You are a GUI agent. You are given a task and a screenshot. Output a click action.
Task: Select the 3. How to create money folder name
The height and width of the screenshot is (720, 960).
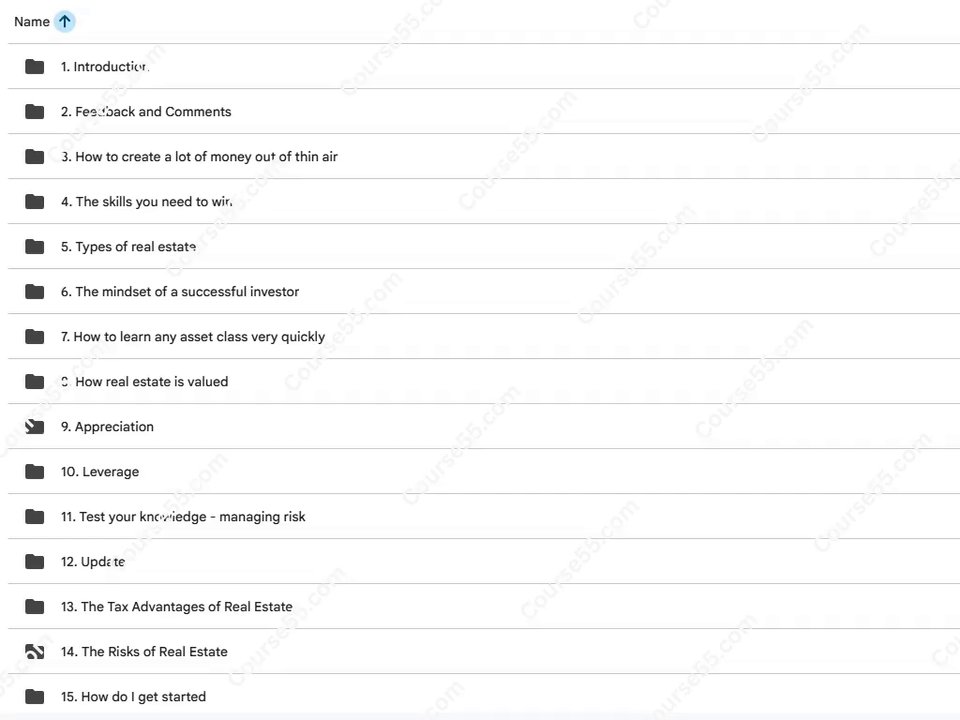click(199, 157)
